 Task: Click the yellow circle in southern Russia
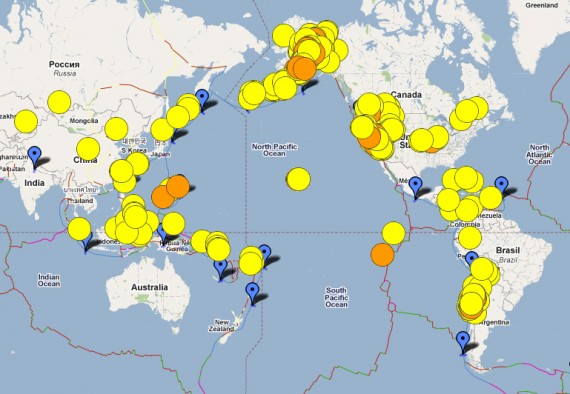[x=59, y=102]
